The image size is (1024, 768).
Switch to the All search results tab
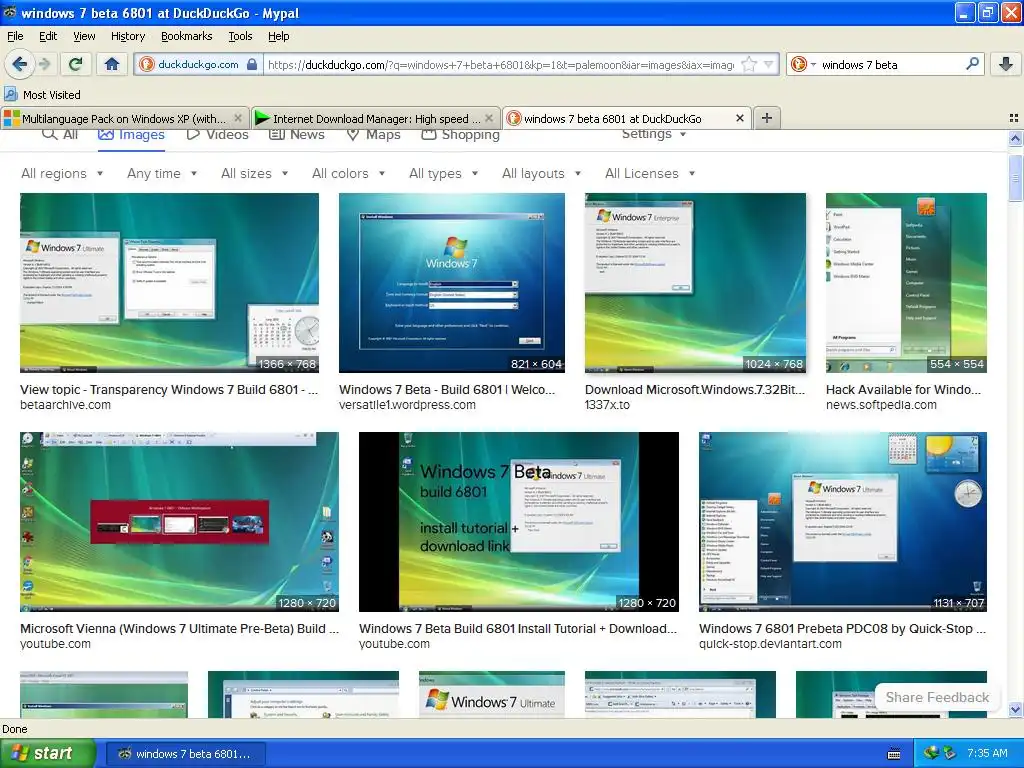pos(59,134)
